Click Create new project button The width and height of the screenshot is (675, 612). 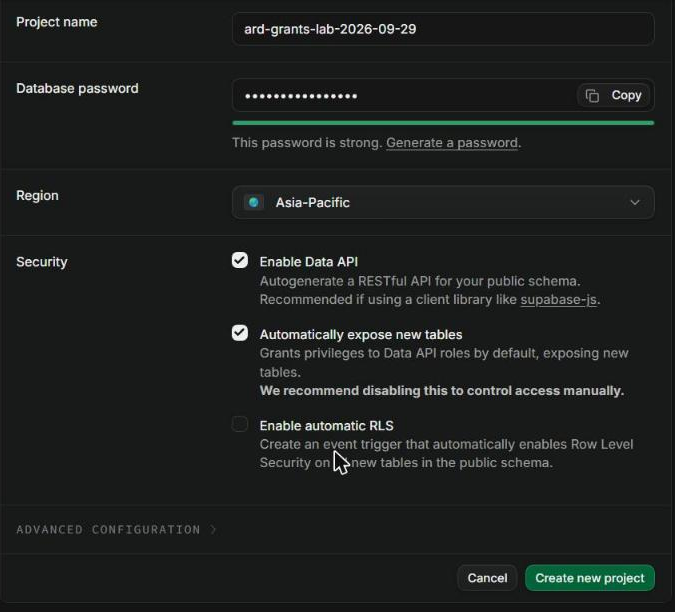point(590,578)
